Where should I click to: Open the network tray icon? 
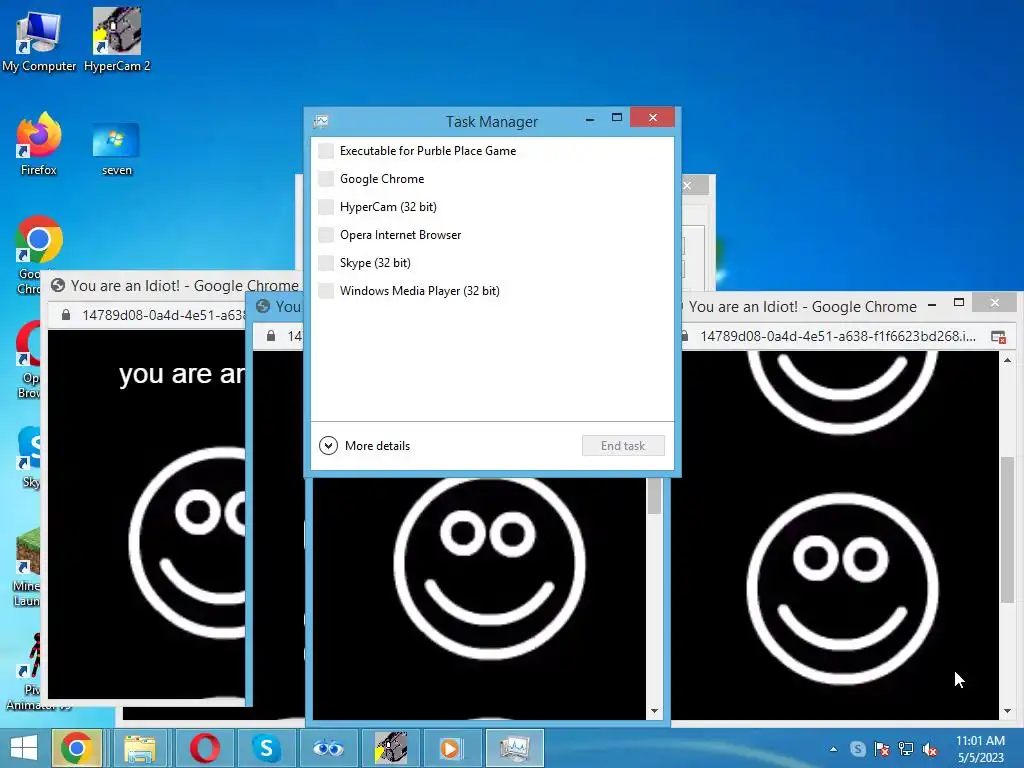click(906, 749)
